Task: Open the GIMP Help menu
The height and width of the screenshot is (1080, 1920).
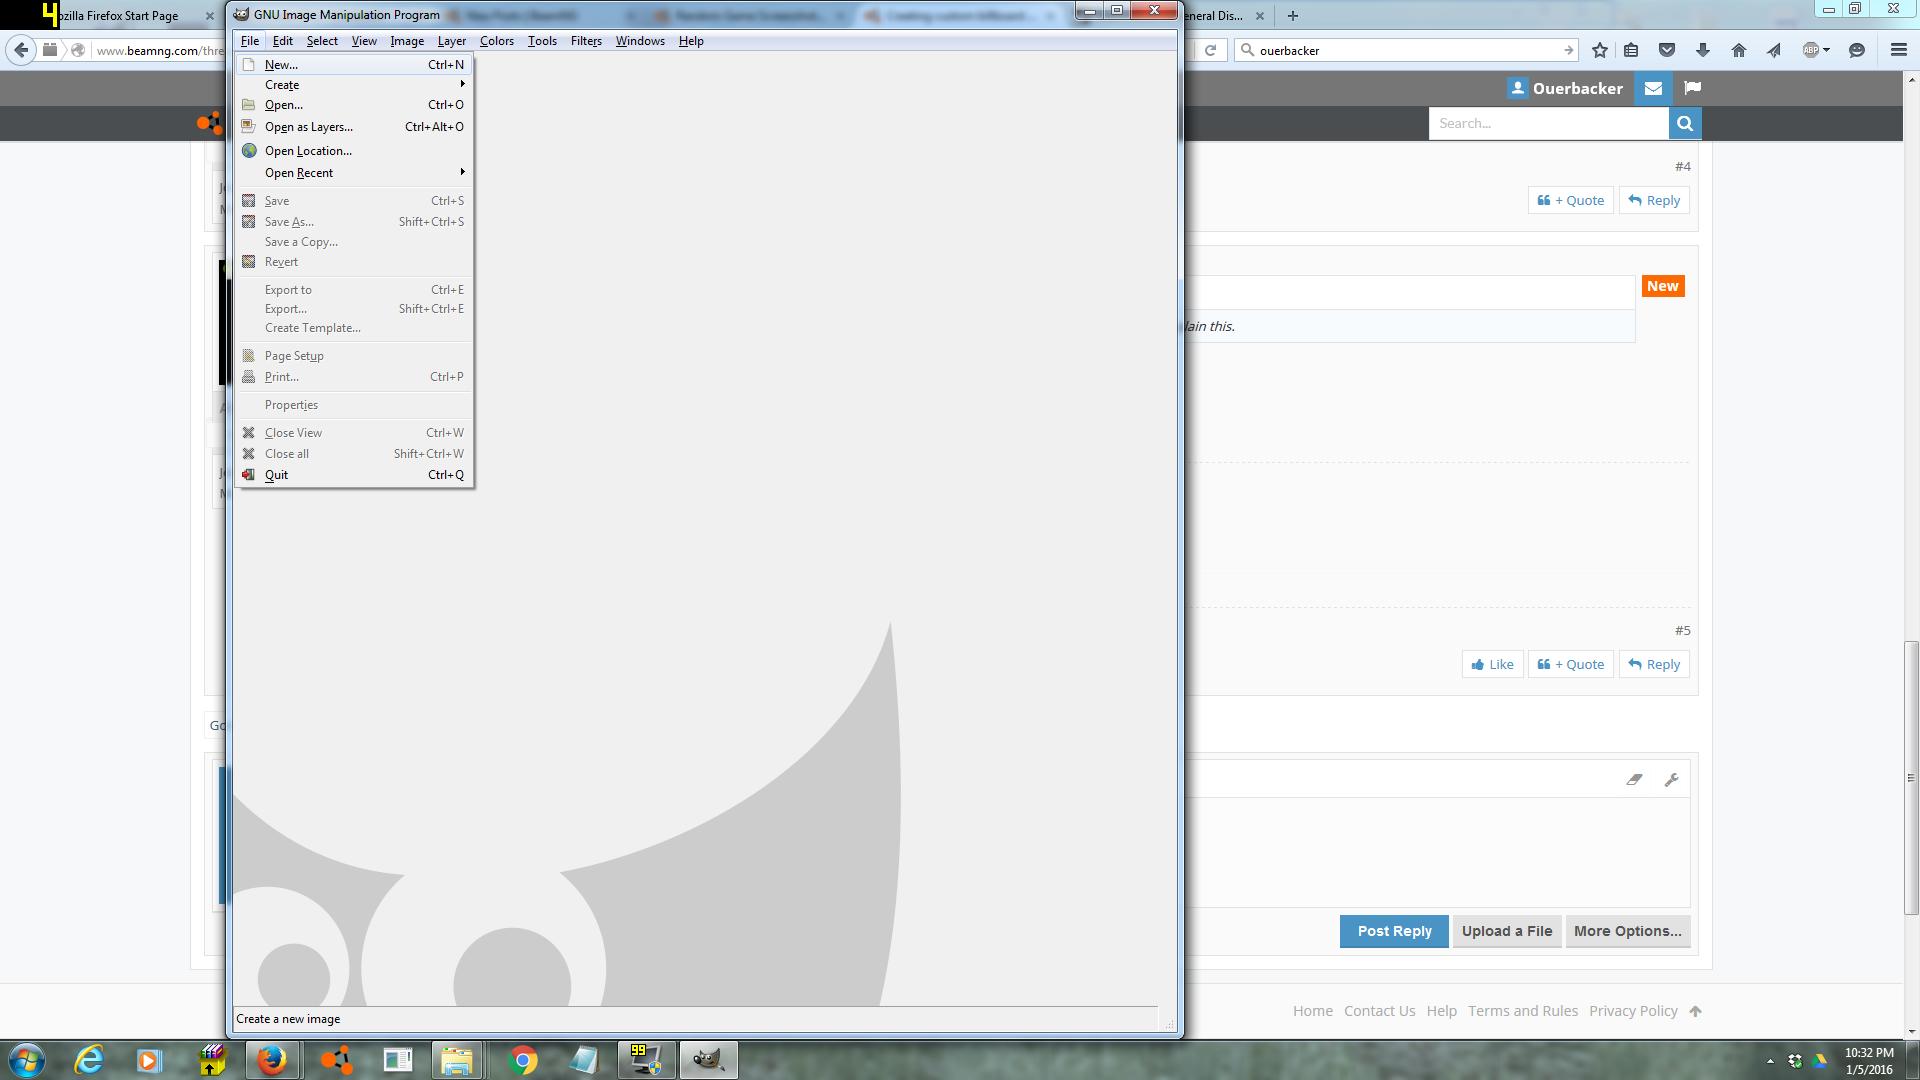Action: (691, 41)
